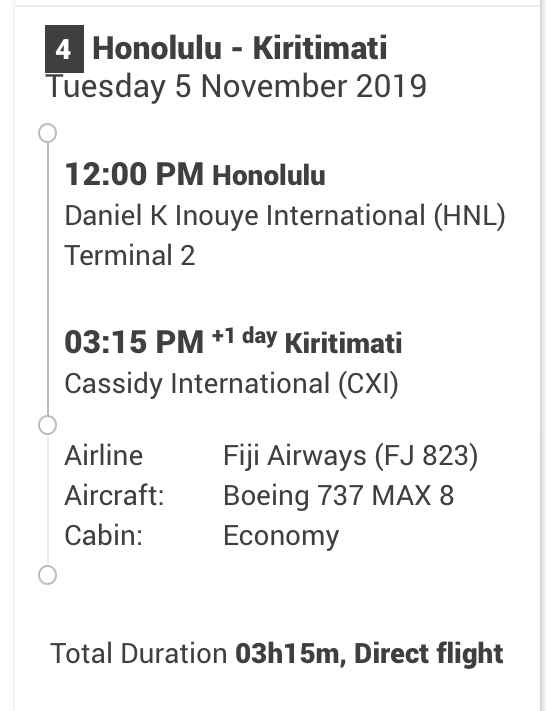Click the Kiritimati arrival city name

pyautogui.click(x=343, y=343)
